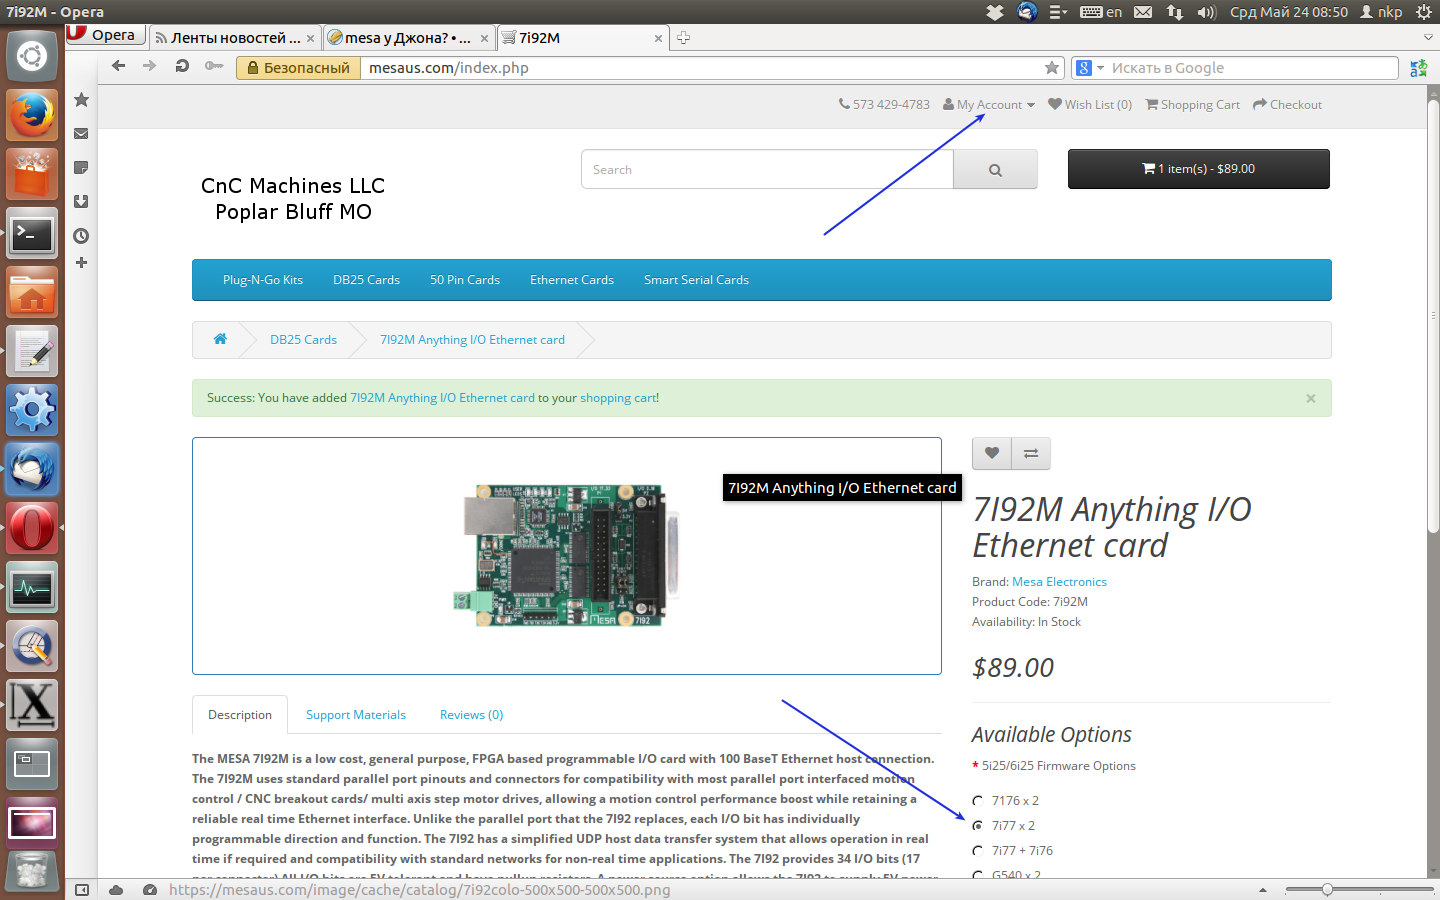Switch to the mesa у Джона tab
Screen dimensions: 1440x900
click(409, 38)
